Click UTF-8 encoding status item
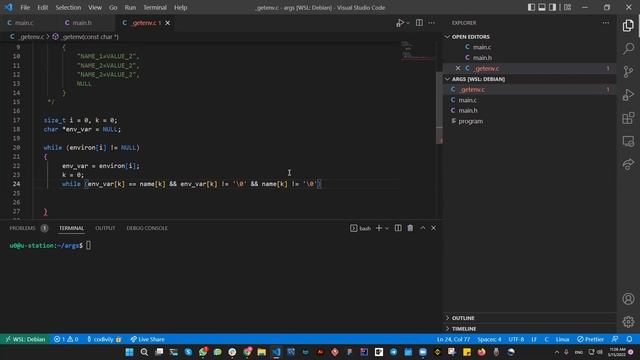This screenshot has height=360, width=640. (516, 339)
